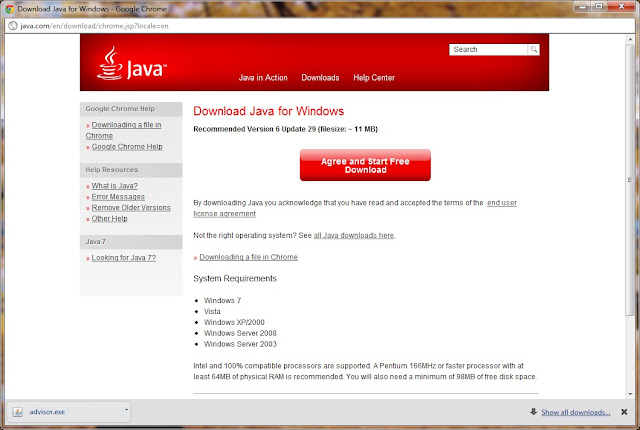Maximize the Chrome window
The height and width of the screenshot is (430, 640).
pyautogui.click(x=599, y=6)
